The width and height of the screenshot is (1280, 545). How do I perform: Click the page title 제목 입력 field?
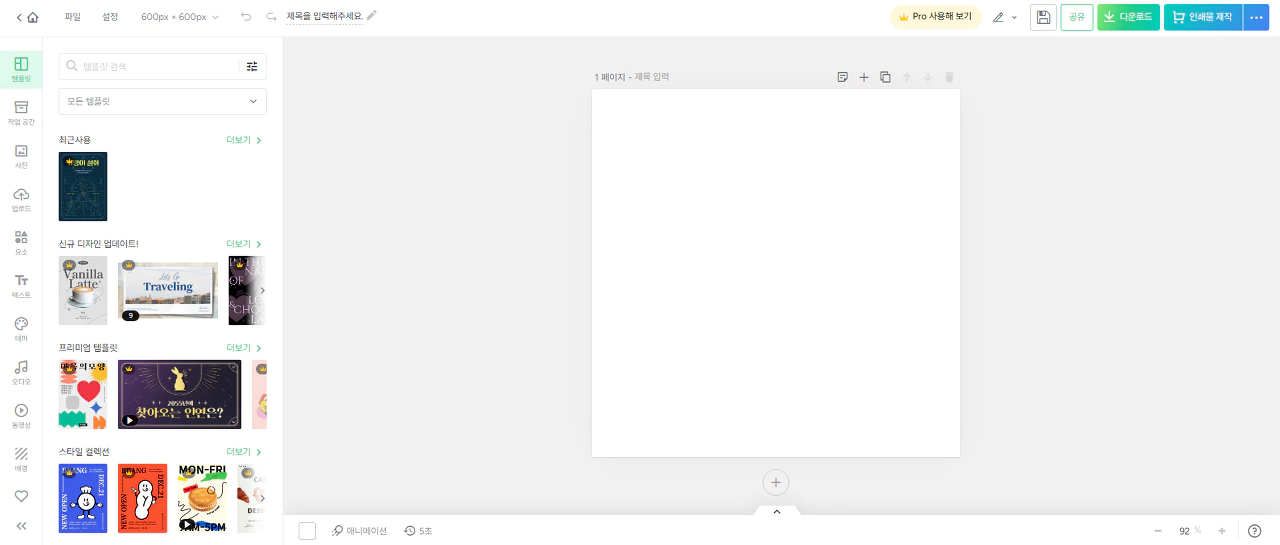pos(652,77)
